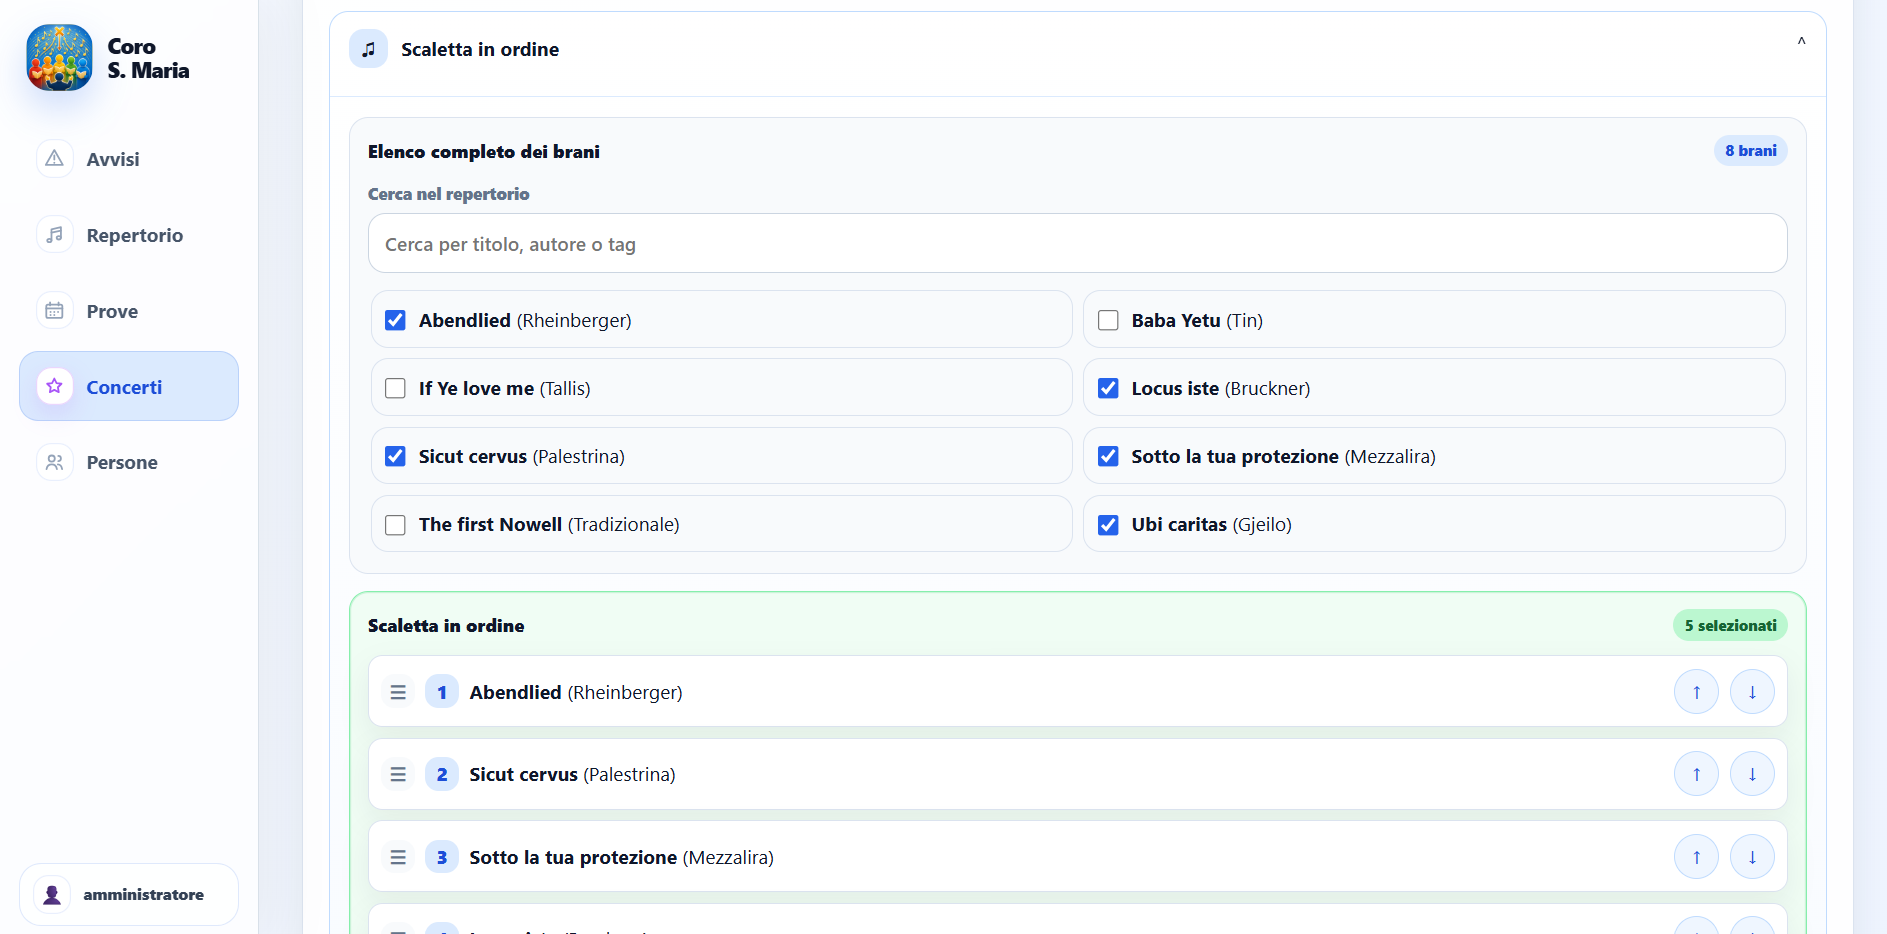This screenshot has height=934, width=1887.
Task: Click the Prove calendar icon
Action: pos(55,311)
